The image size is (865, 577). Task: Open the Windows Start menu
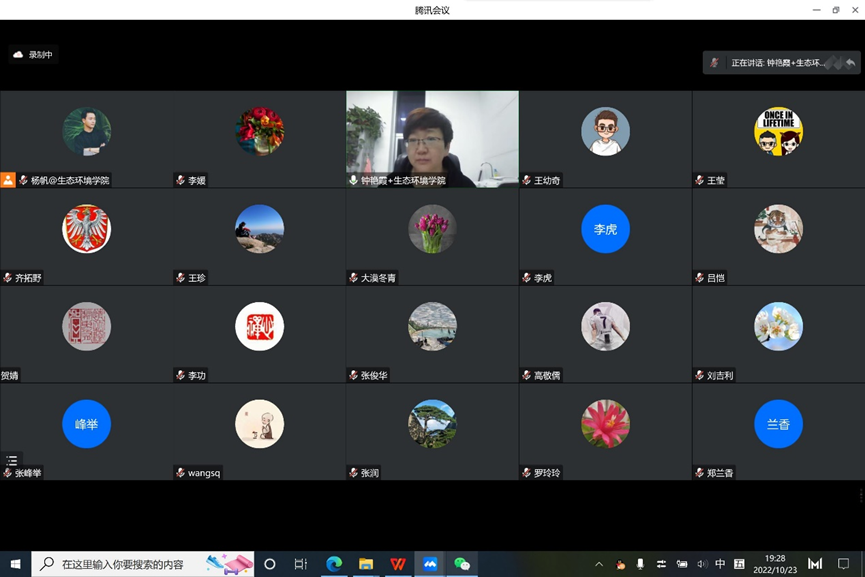tap(15, 564)
